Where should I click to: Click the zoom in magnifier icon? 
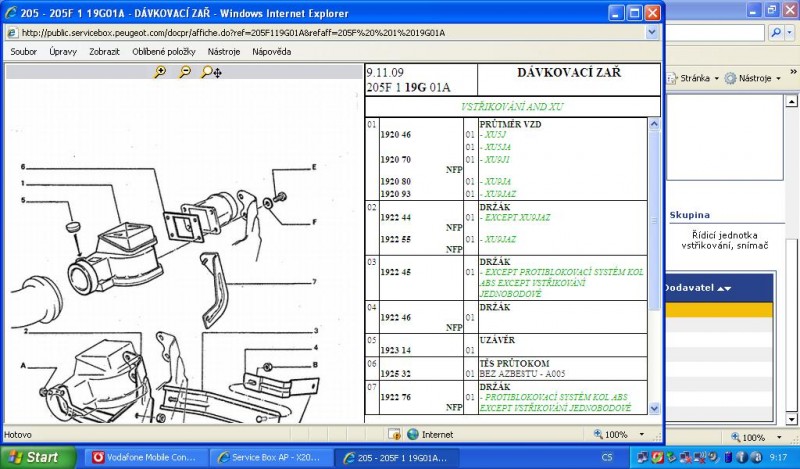pos(160,72)
